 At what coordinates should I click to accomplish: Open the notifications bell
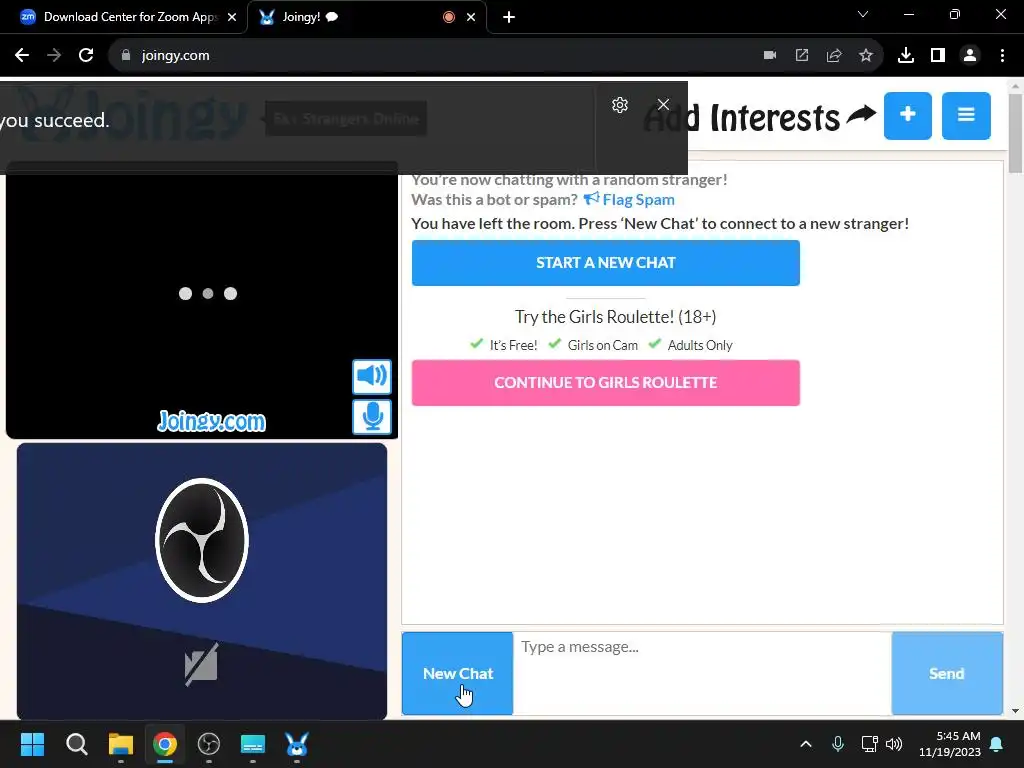click(x=997, y=744)
